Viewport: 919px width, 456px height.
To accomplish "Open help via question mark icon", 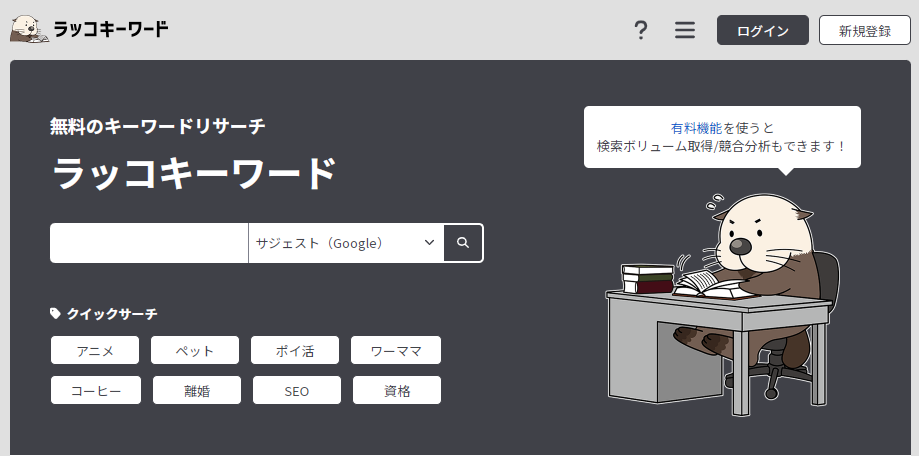I will tap(641, 30).
